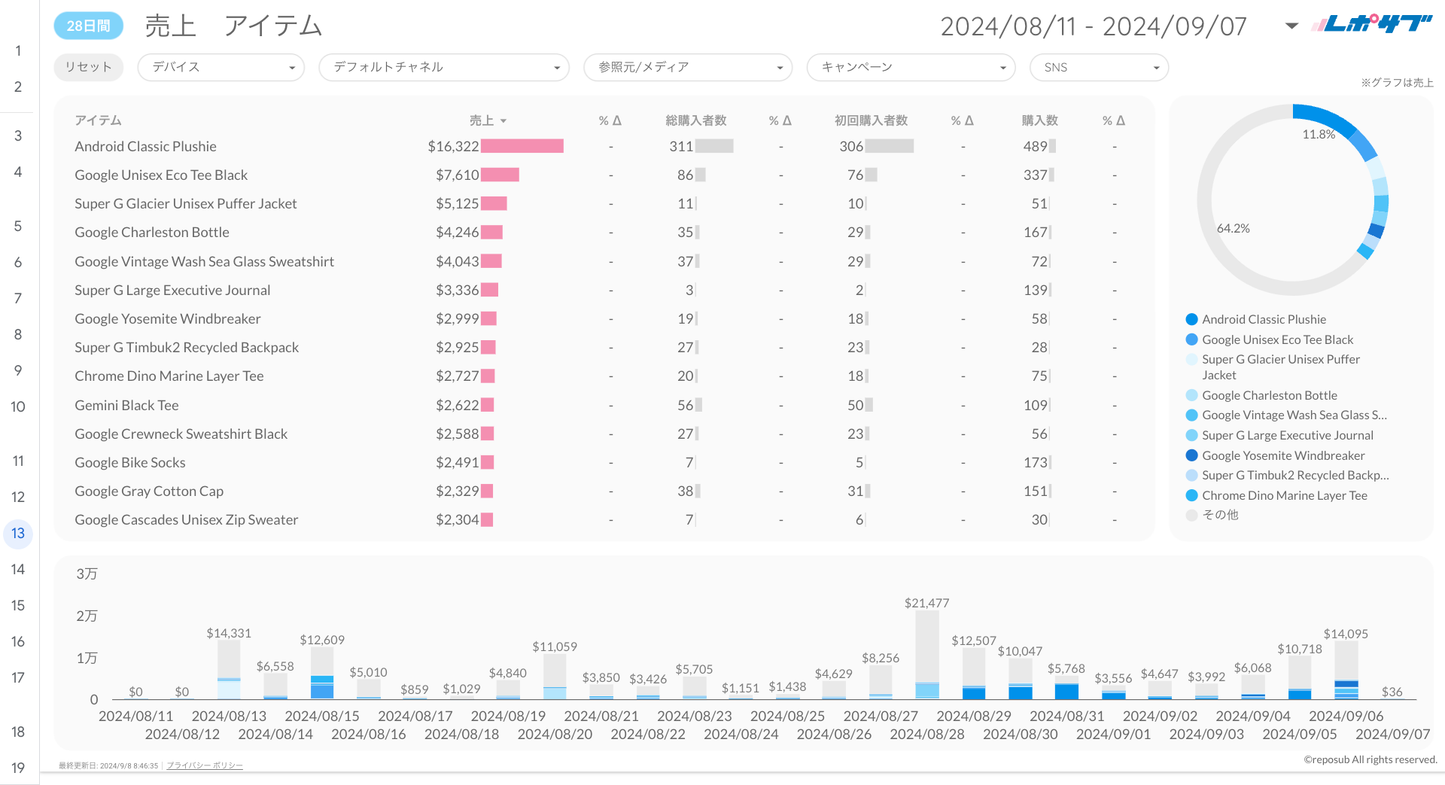This screenshot has height=785, width=1445.
Task: Click the 売上 column sort arrow
Action: point(503,121)
